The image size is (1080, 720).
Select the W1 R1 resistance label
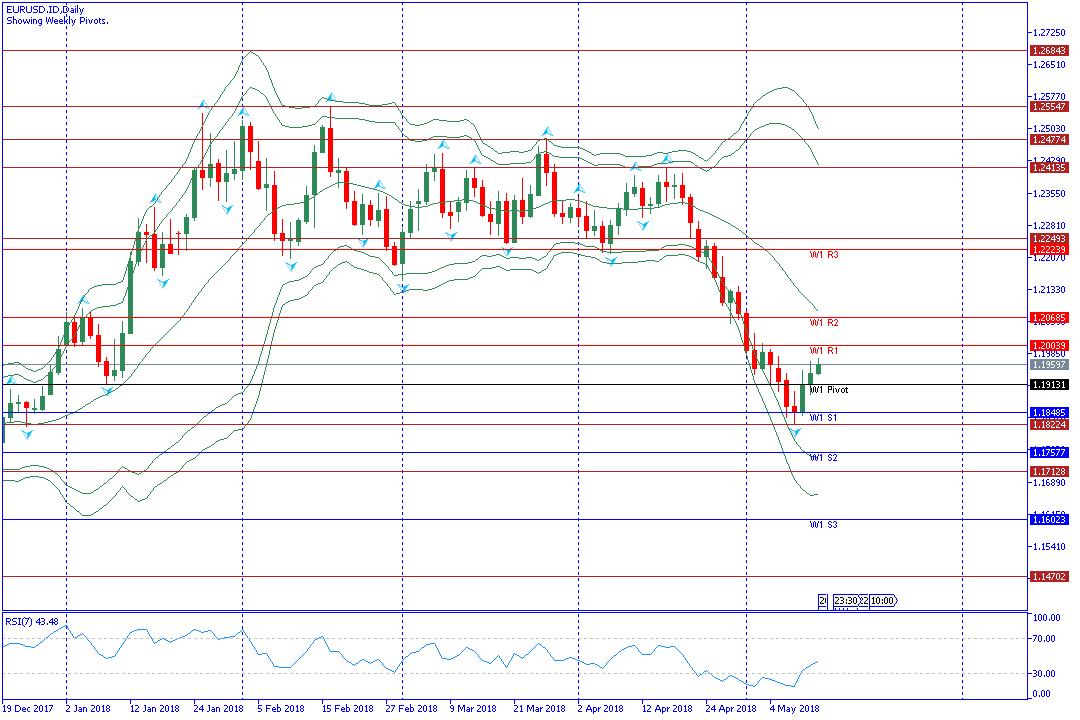pos(823,351)
